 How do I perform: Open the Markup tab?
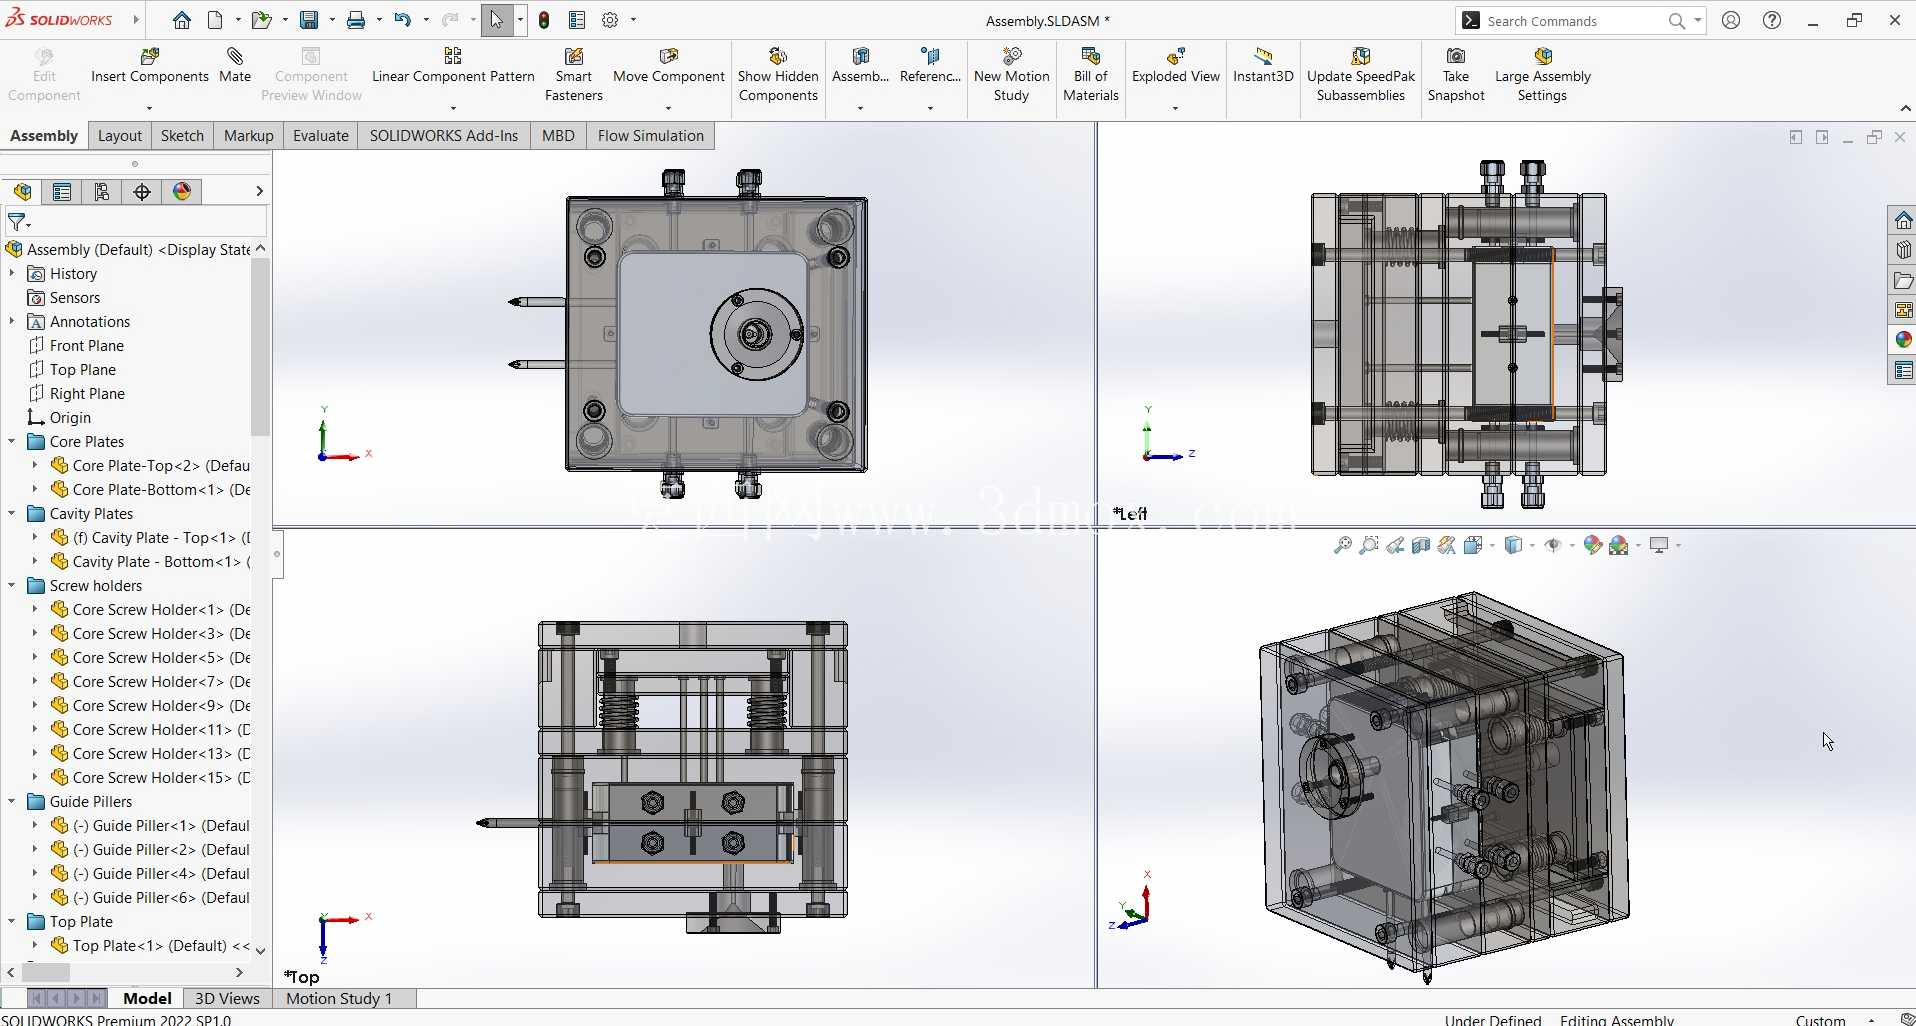(249, 136)
